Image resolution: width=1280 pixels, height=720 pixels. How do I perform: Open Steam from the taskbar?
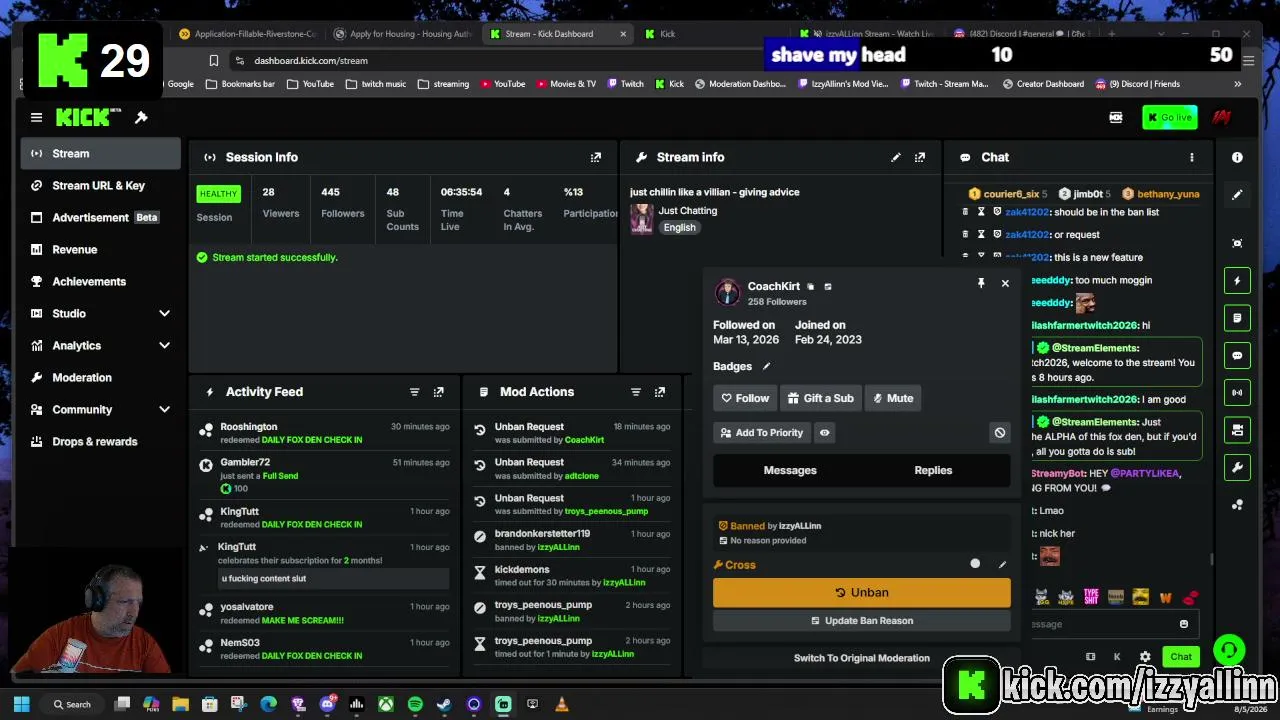(x=444, y=704)
